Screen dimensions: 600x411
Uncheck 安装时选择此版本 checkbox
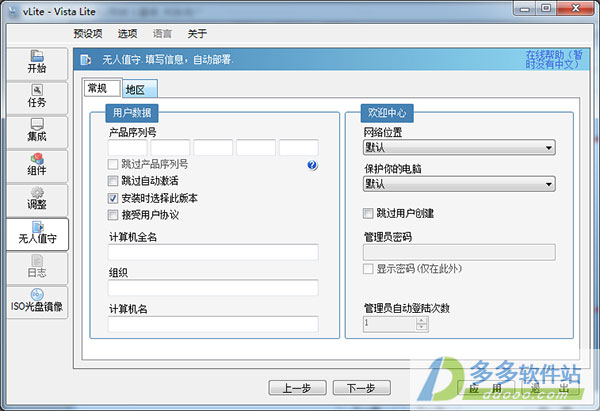(x=113, y=198)
